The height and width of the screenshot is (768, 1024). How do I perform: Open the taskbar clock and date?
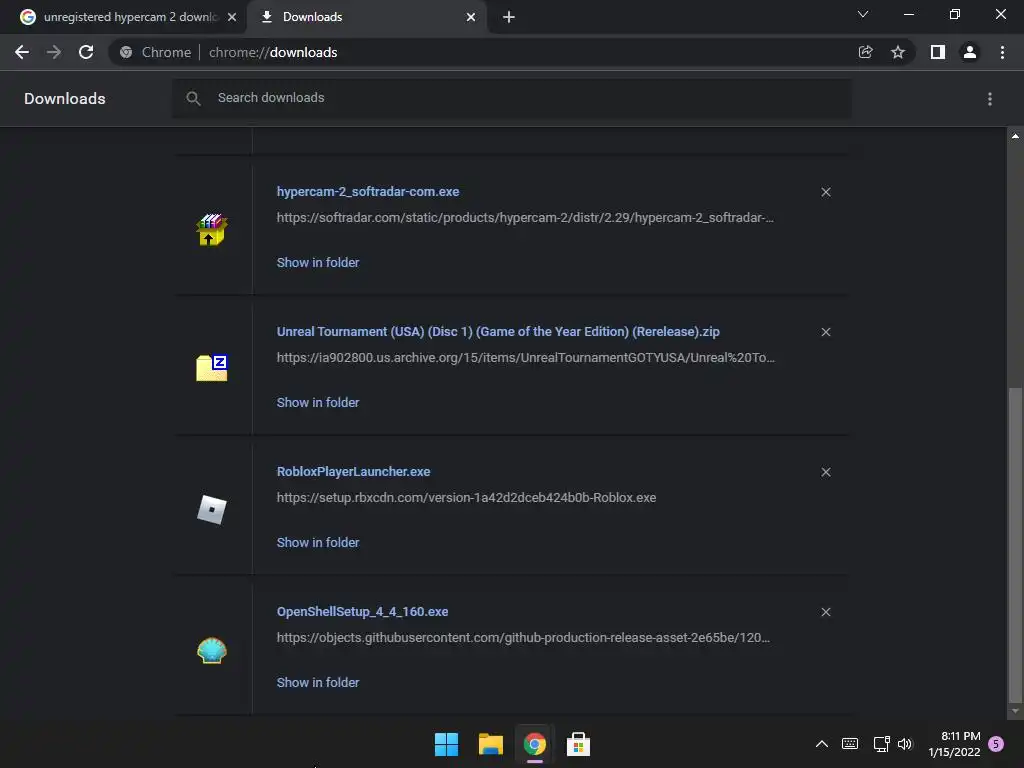tap(954, 744)
